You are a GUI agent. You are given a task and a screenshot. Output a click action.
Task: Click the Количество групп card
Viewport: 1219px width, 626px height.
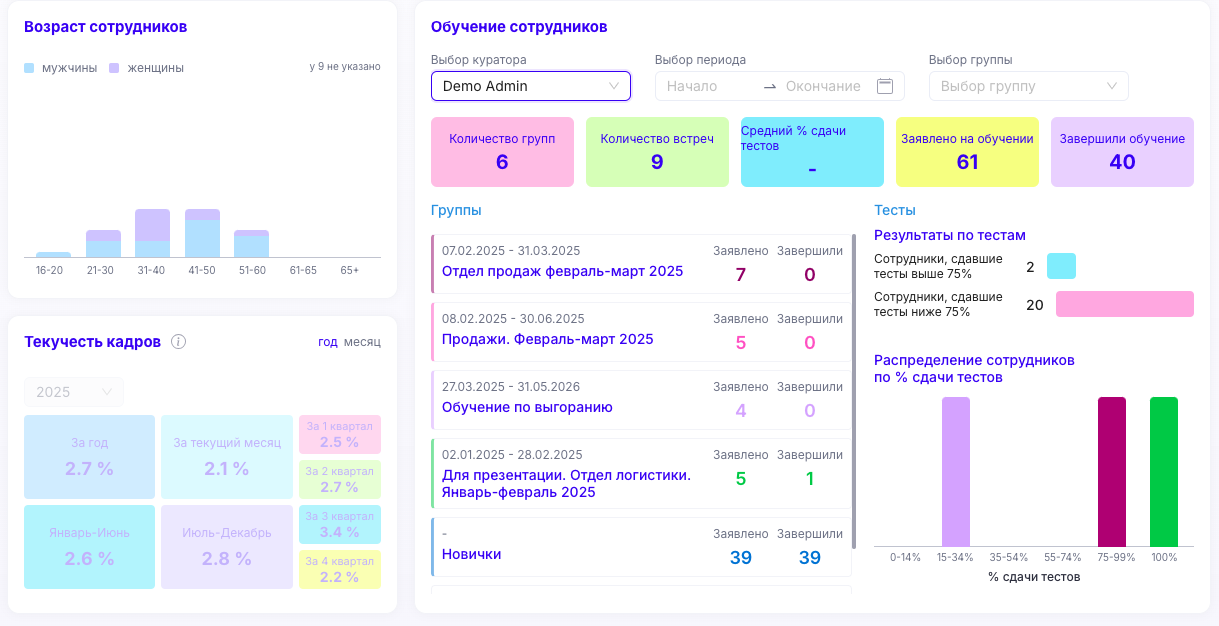click(x=502, y=152)
